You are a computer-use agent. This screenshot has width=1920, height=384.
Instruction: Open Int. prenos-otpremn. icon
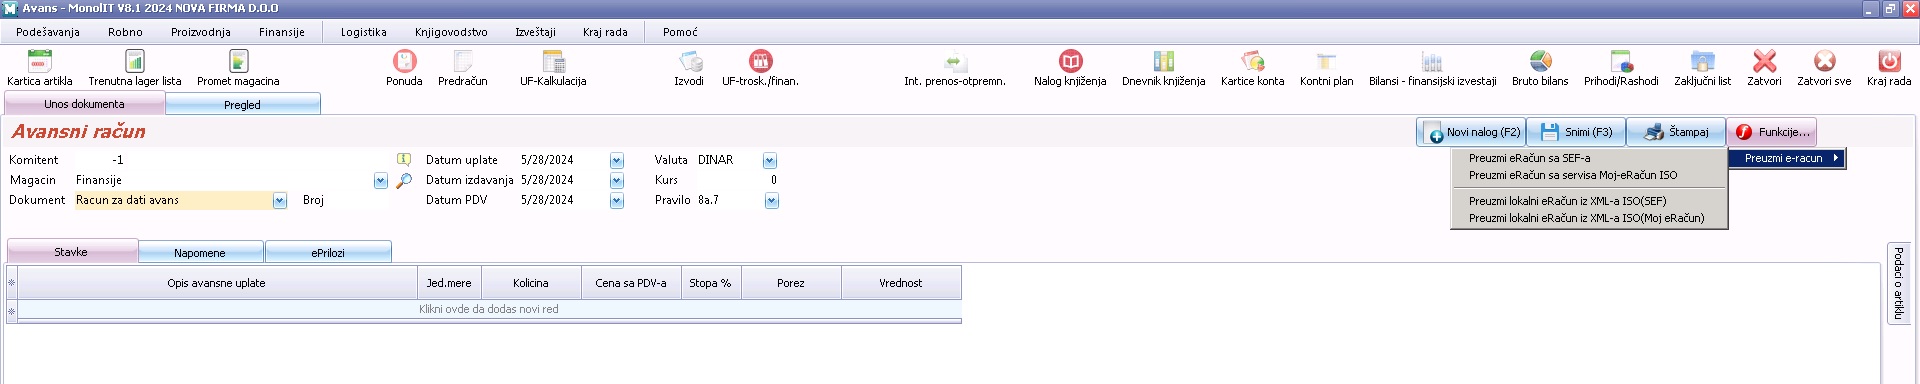click(955, 62)
